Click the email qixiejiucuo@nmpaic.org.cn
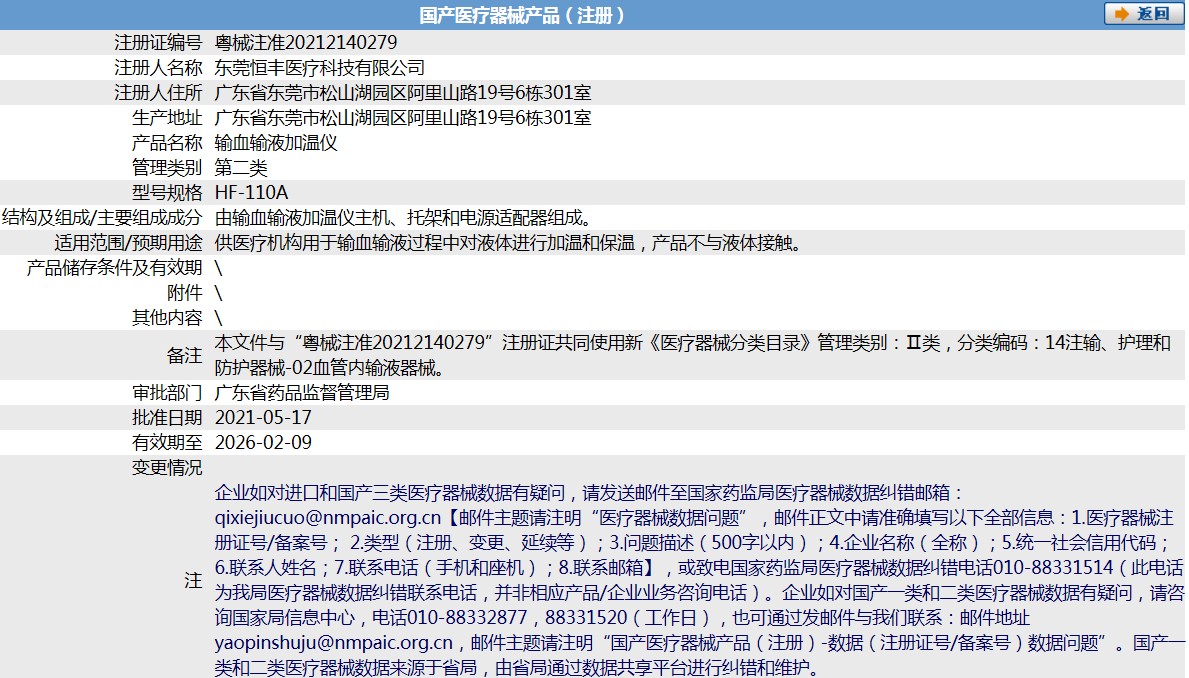 click(328, 518)
